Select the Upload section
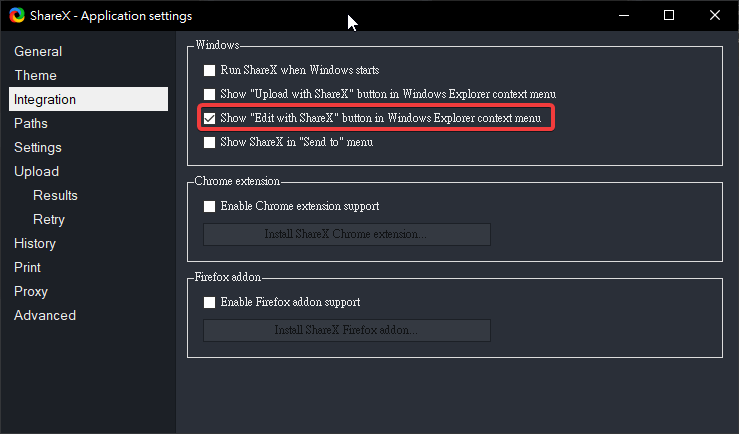Image resolution: width=739 pixels, height=434 pixels. point(36,171)
